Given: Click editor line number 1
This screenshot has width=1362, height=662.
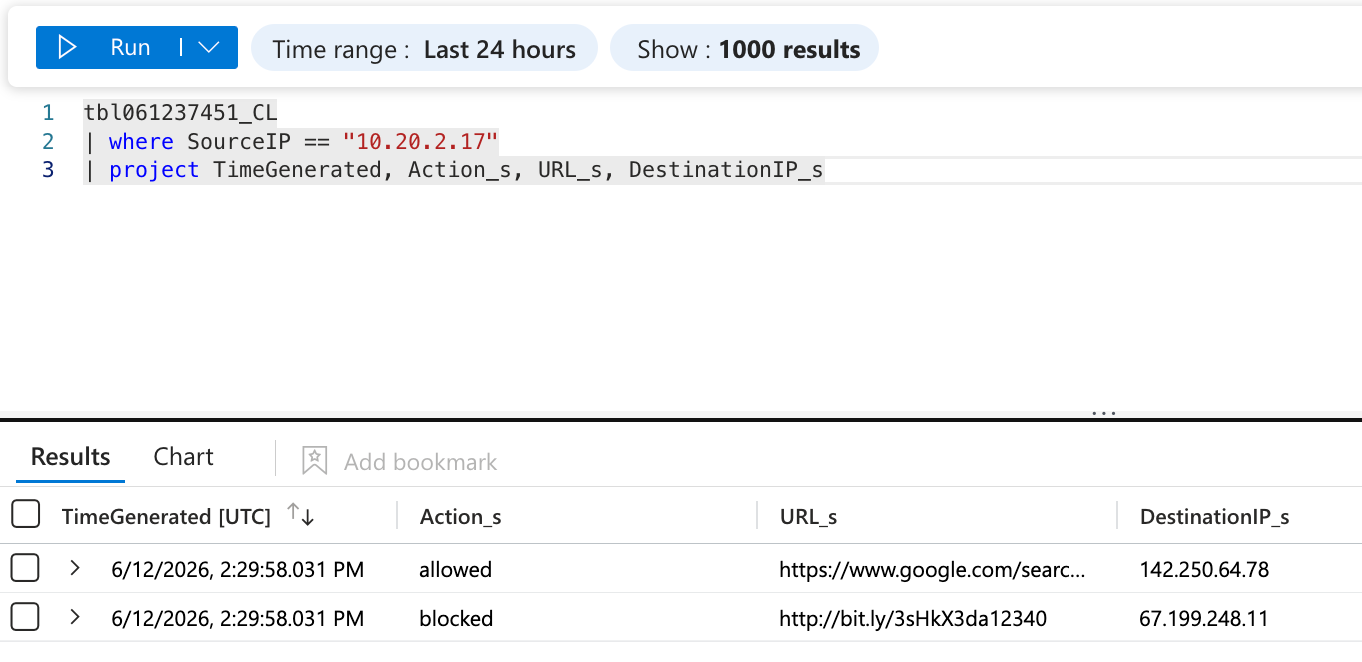Looking at the screenshot, I should 48,112.
